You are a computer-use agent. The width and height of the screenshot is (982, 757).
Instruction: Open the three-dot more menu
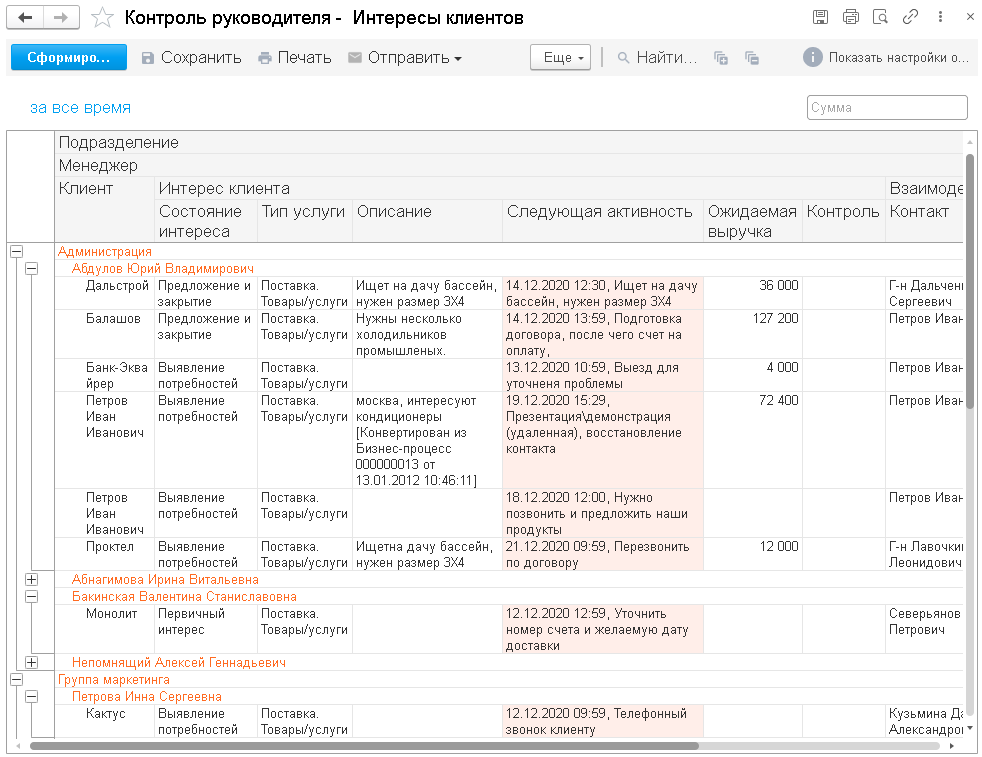pos(940,17)
